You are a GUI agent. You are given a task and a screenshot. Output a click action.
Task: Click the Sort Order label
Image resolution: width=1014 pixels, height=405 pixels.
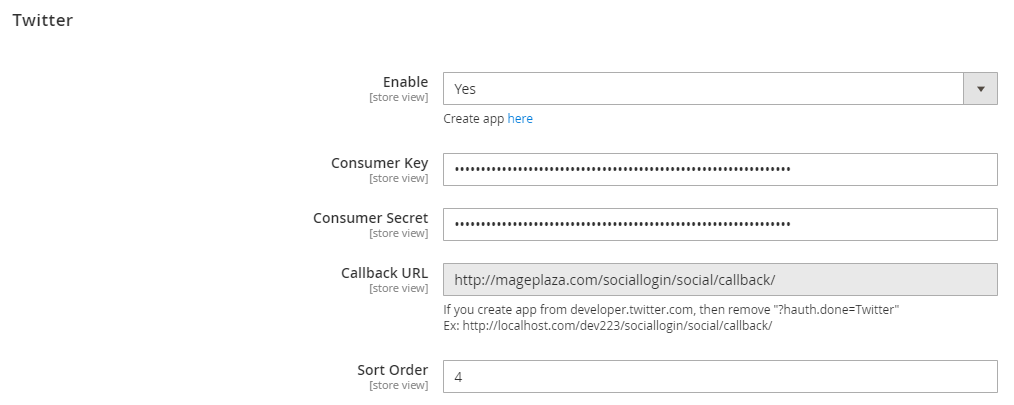(392, 370)
